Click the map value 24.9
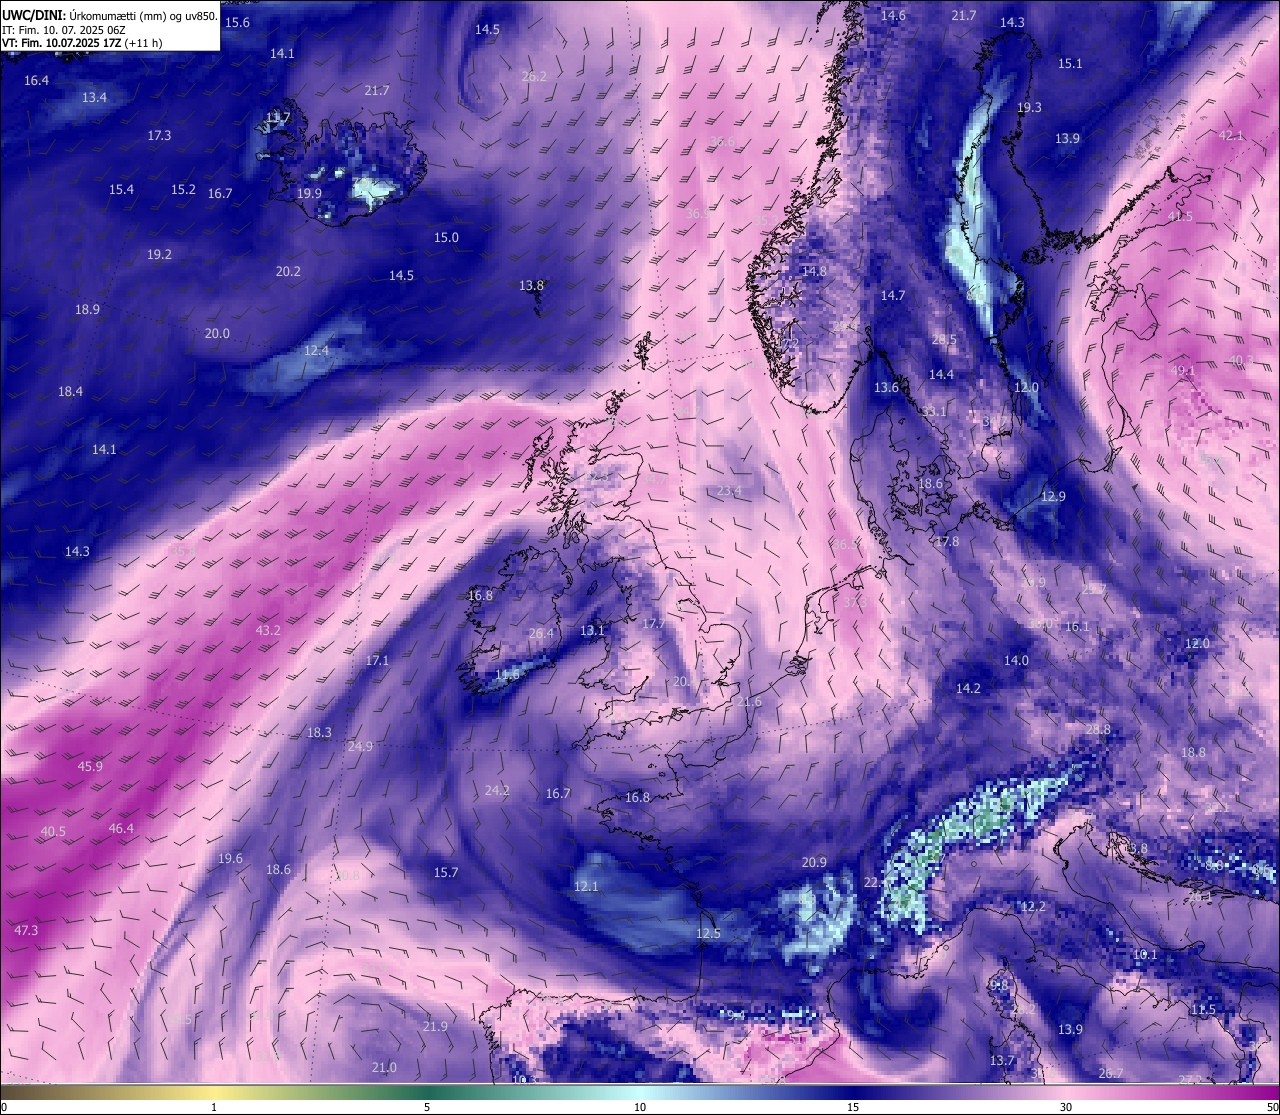This screenshot has width=1280, height=1115. pos(360,746)
